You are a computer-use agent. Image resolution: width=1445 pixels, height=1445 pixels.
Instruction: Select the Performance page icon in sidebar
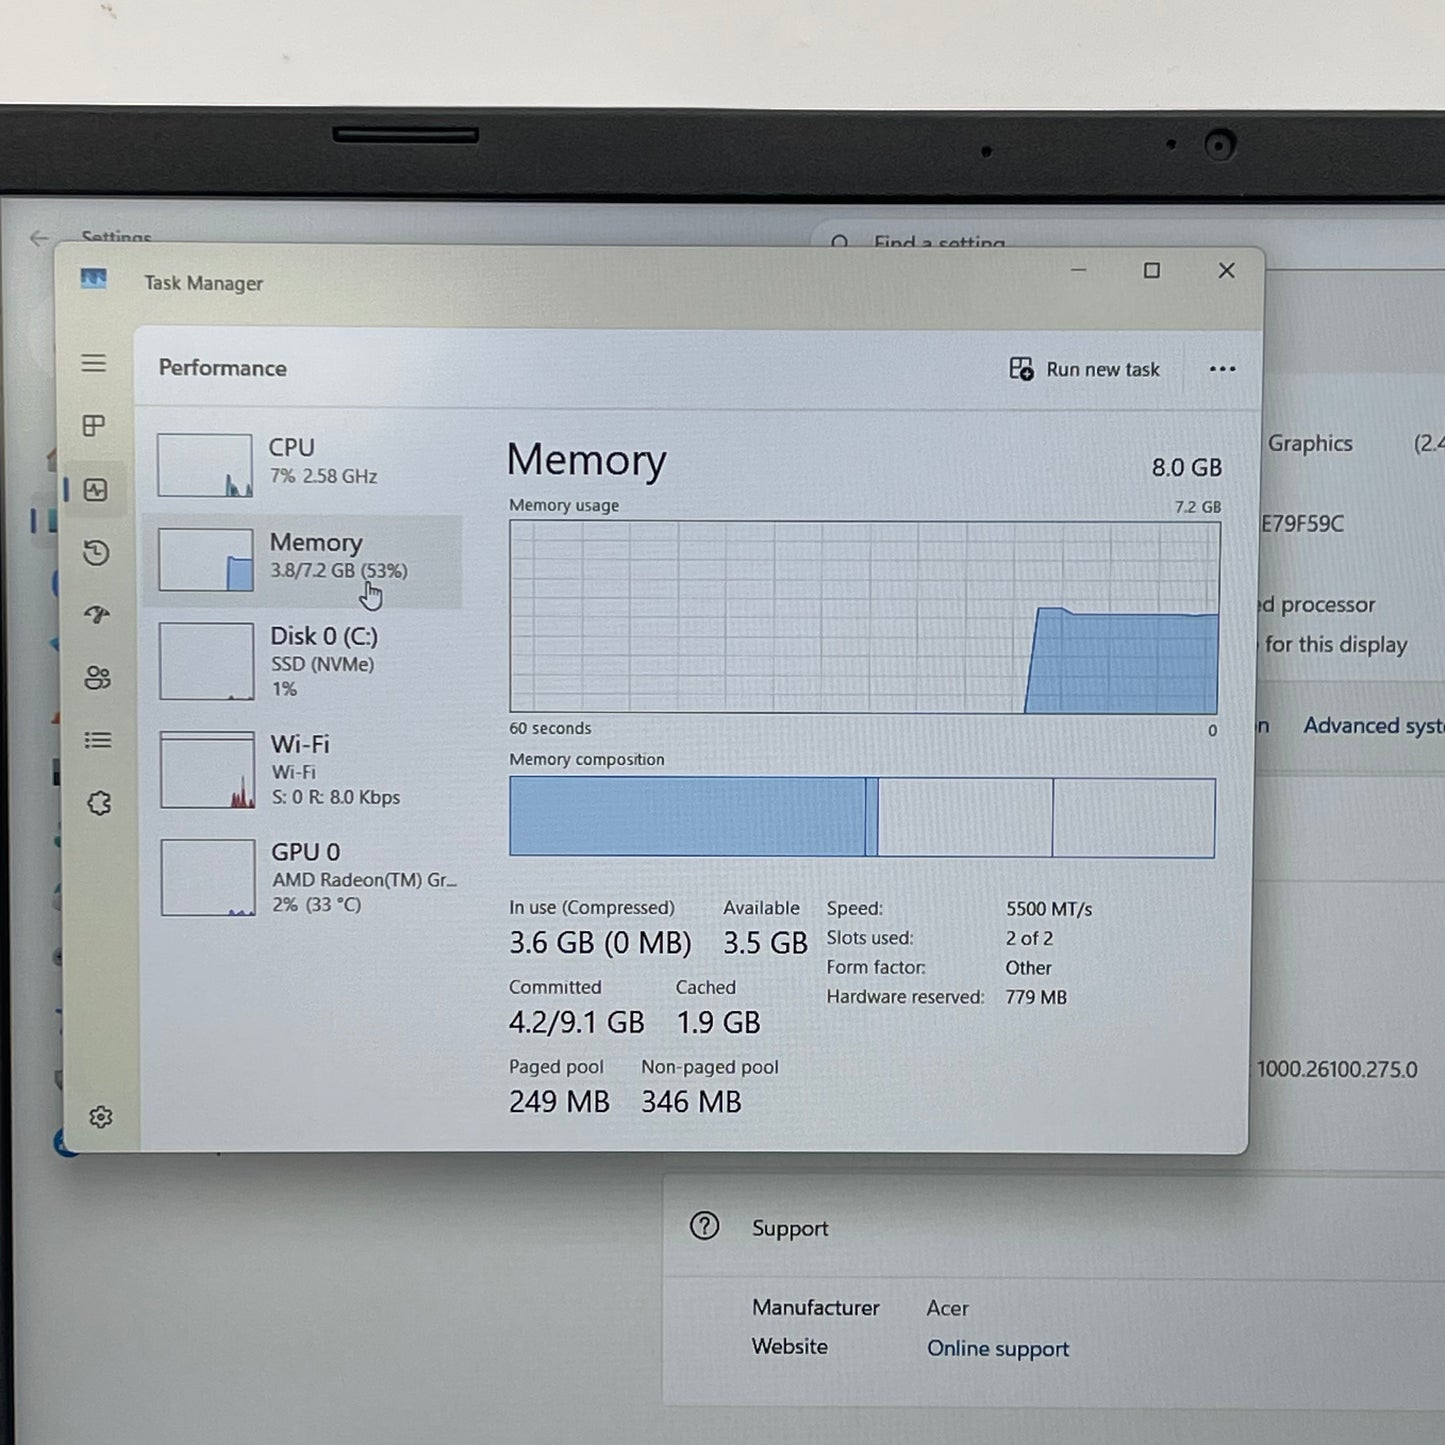tap(96, 490)
